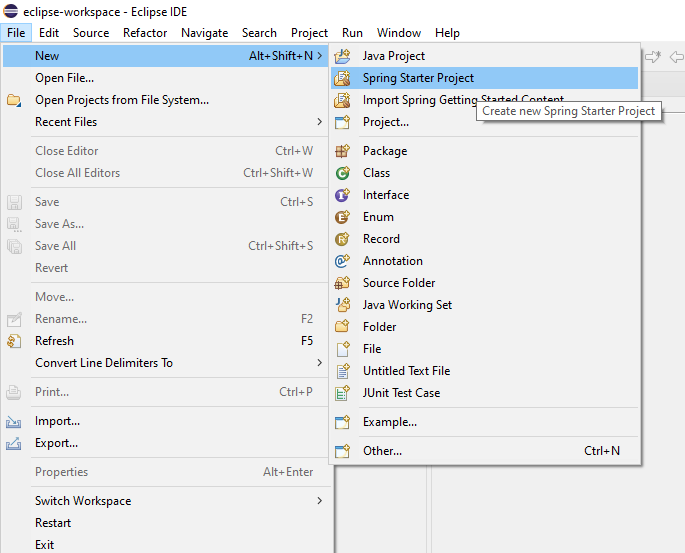The width and height of the screenshot is (685, 553).
Task: Click the Import icon in File menu
Action: [14, 421]
